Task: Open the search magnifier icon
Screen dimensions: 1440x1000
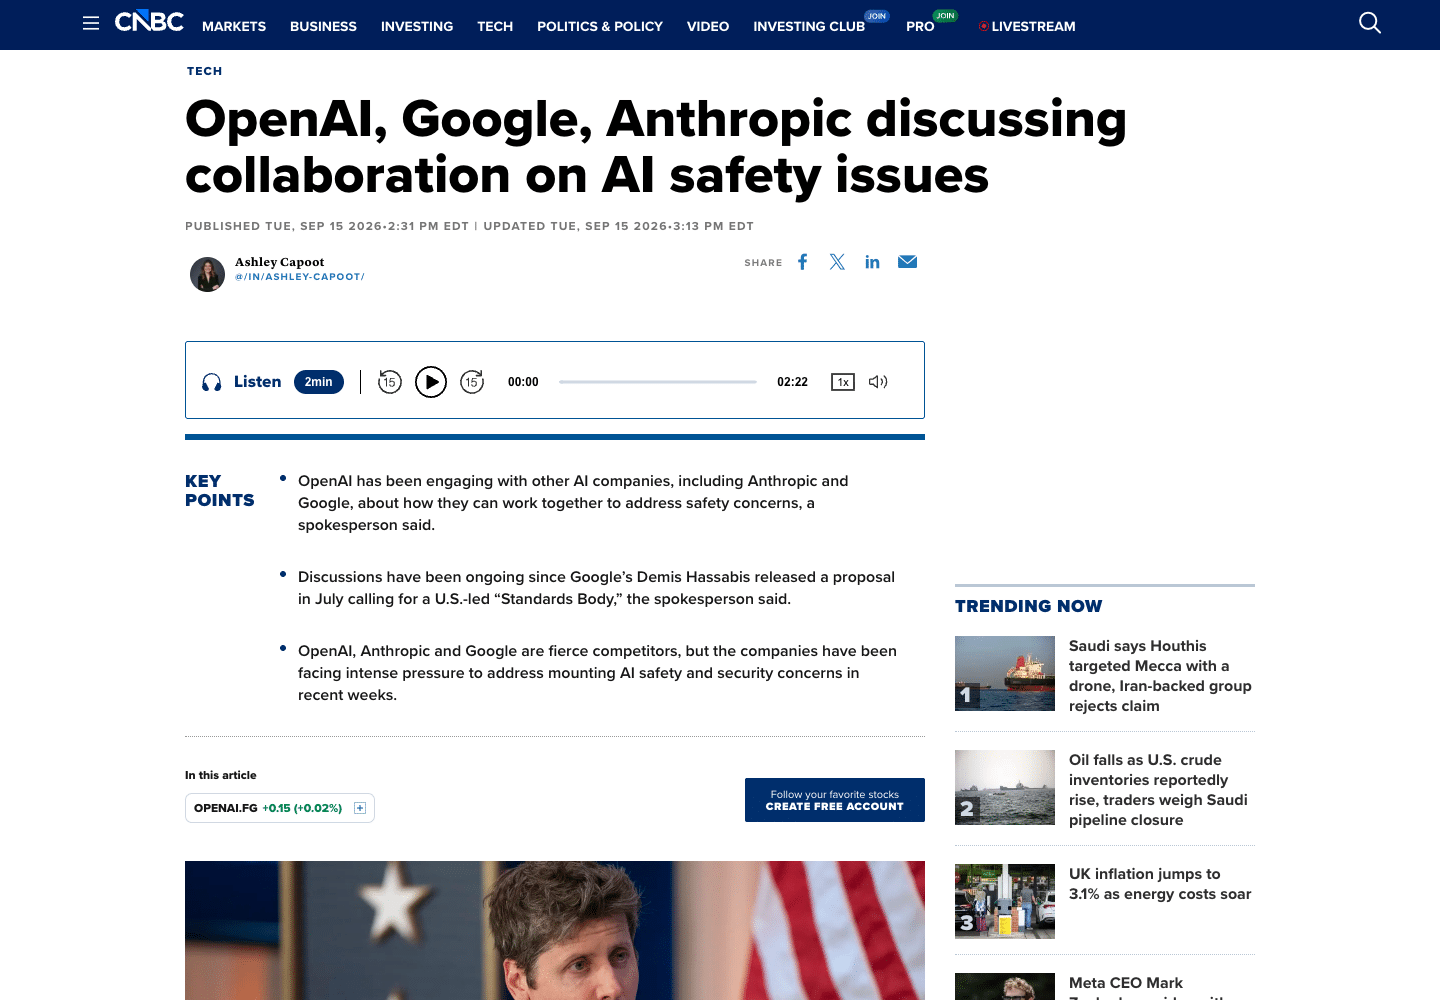Action: pyautogui.click(x=1370, y=23)
